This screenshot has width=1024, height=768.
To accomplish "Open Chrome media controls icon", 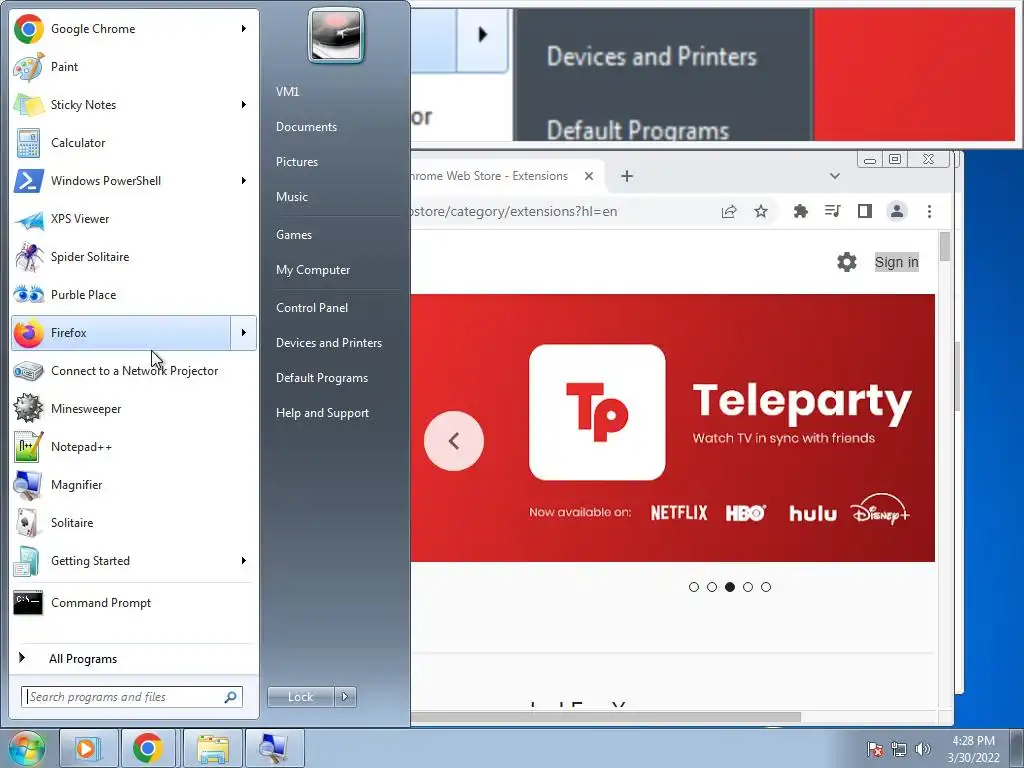I will [833, 211].
